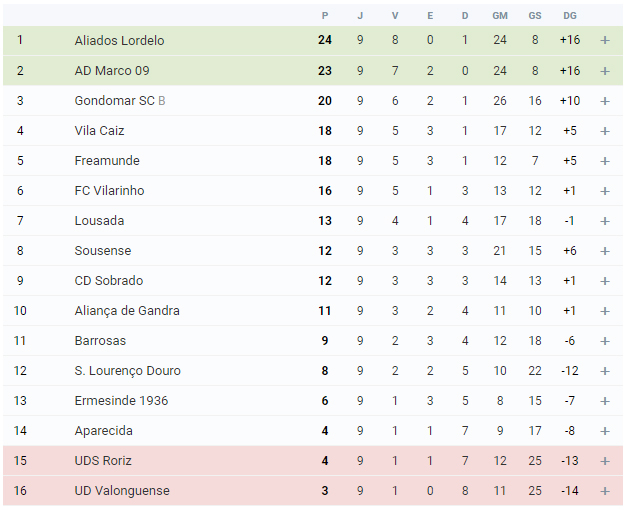The image size is (625, 510).
Task: Expand AD Marco 09 details with plus
Action: click(x=605, y=71)
